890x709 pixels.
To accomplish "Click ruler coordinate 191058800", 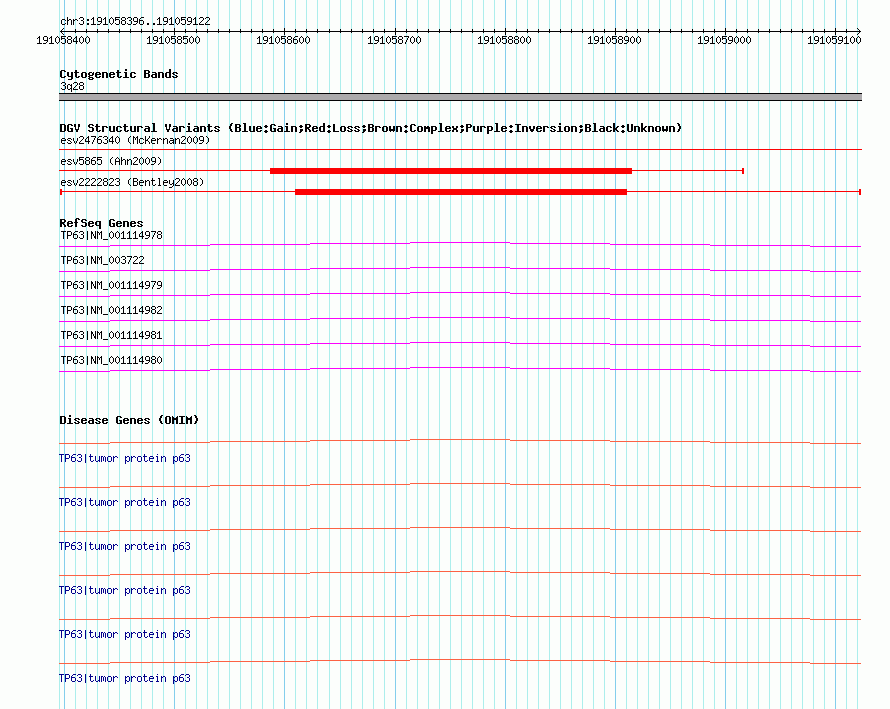I will [504, 40].
